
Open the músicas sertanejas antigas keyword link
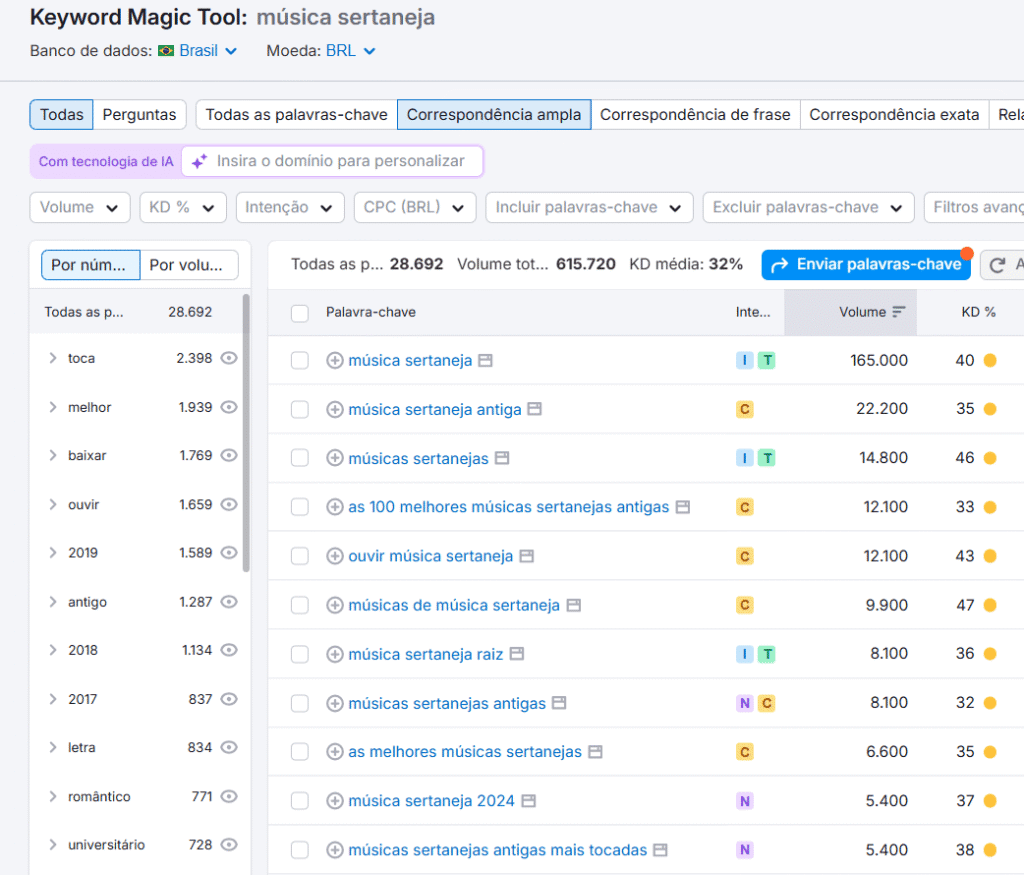coord(447,703)
